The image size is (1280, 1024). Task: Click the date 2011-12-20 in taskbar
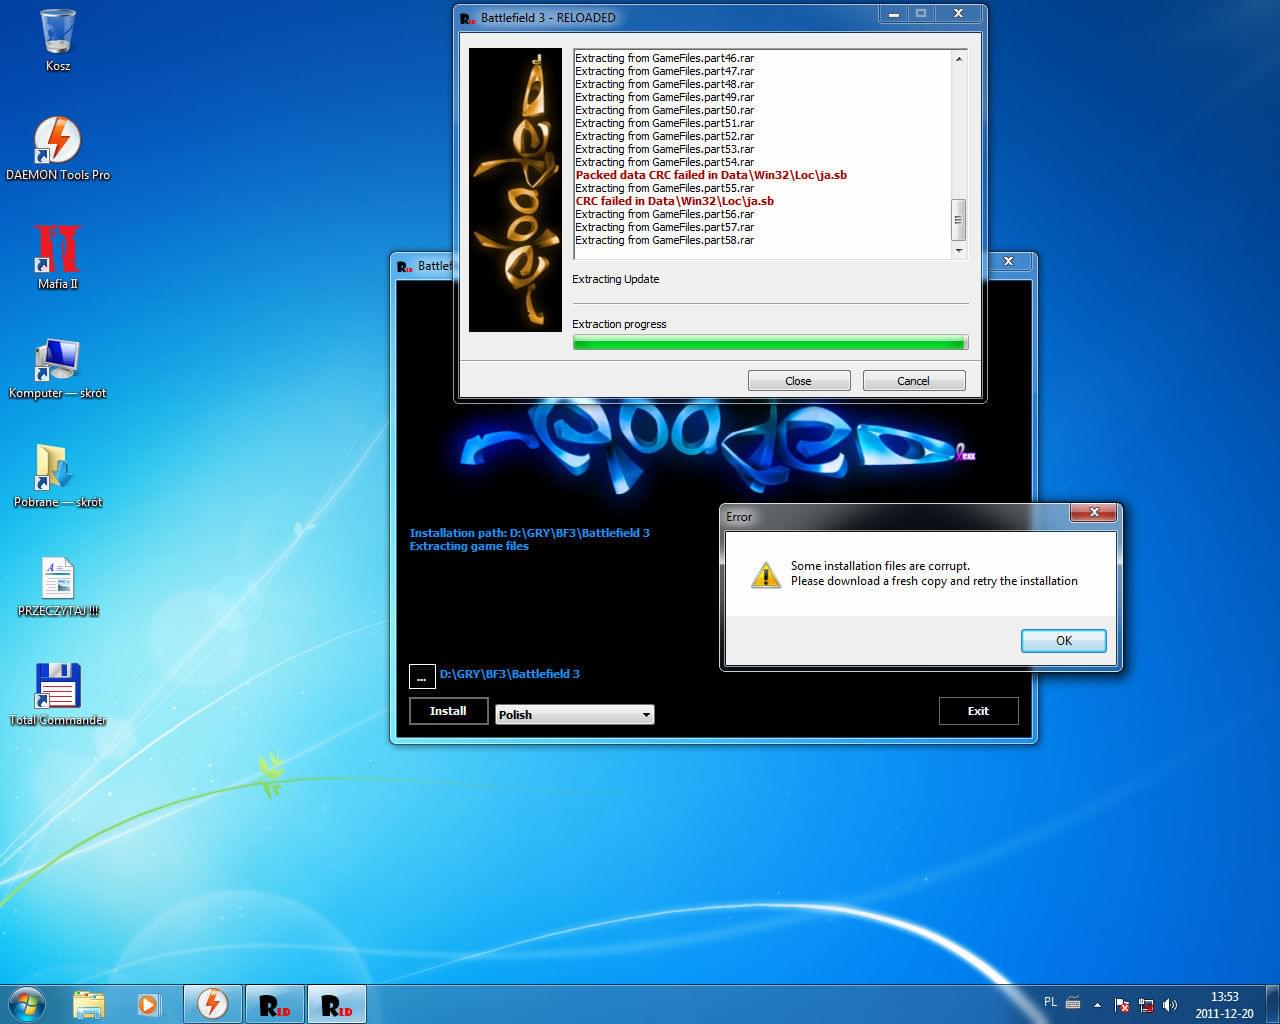coord(1224,1013)
